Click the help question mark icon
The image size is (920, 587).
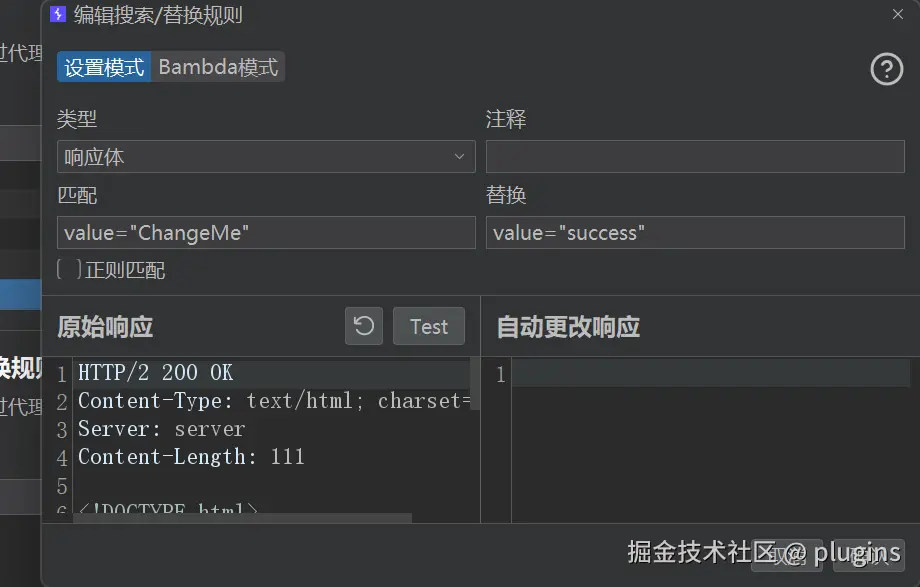point(886,69)
